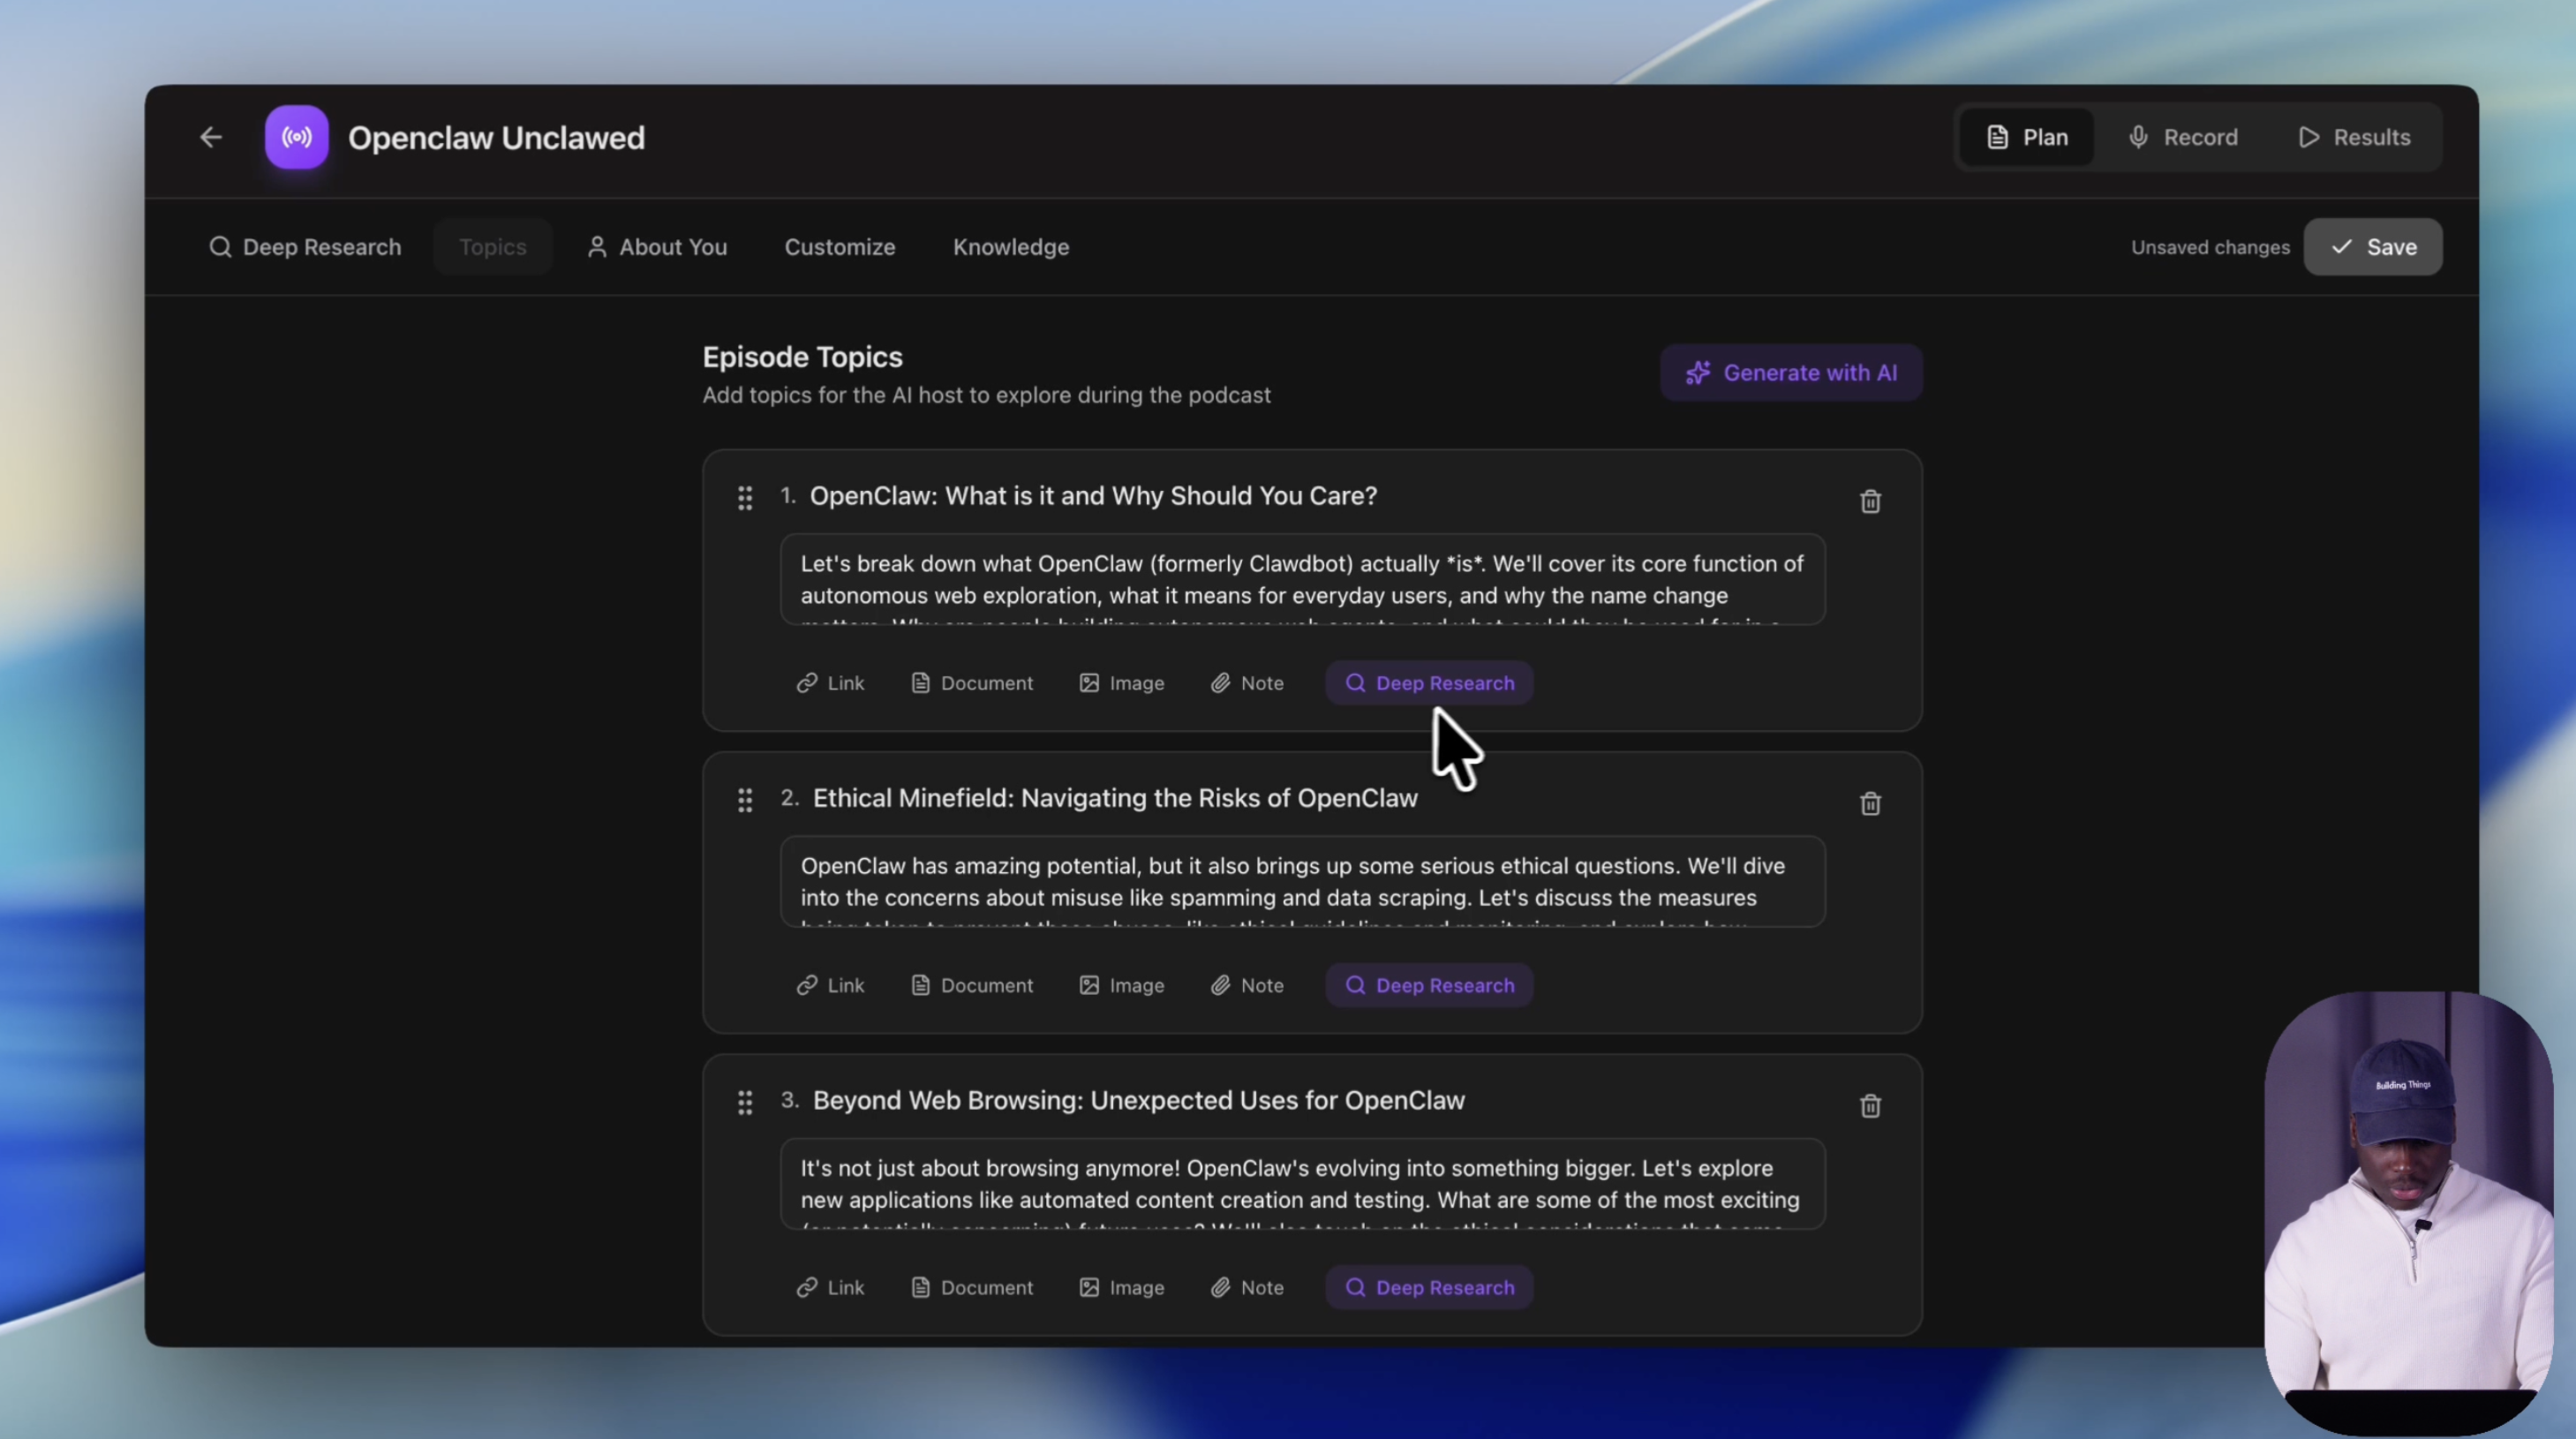This screenshot has width=2576, height=1439.
Task: Go to the Knowledge section
Action: pos(1010,247)
